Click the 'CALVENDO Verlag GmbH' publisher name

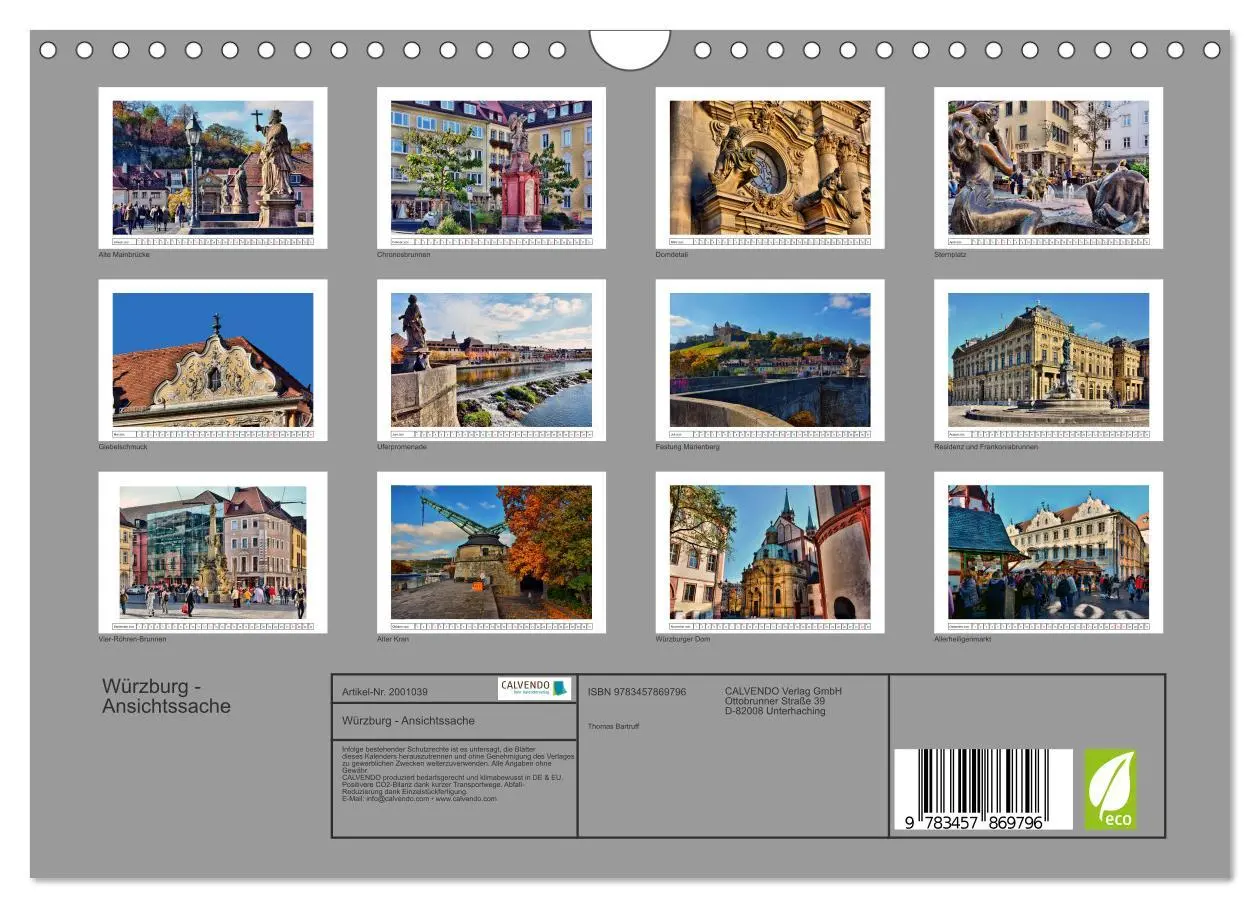tap(783, 691)
